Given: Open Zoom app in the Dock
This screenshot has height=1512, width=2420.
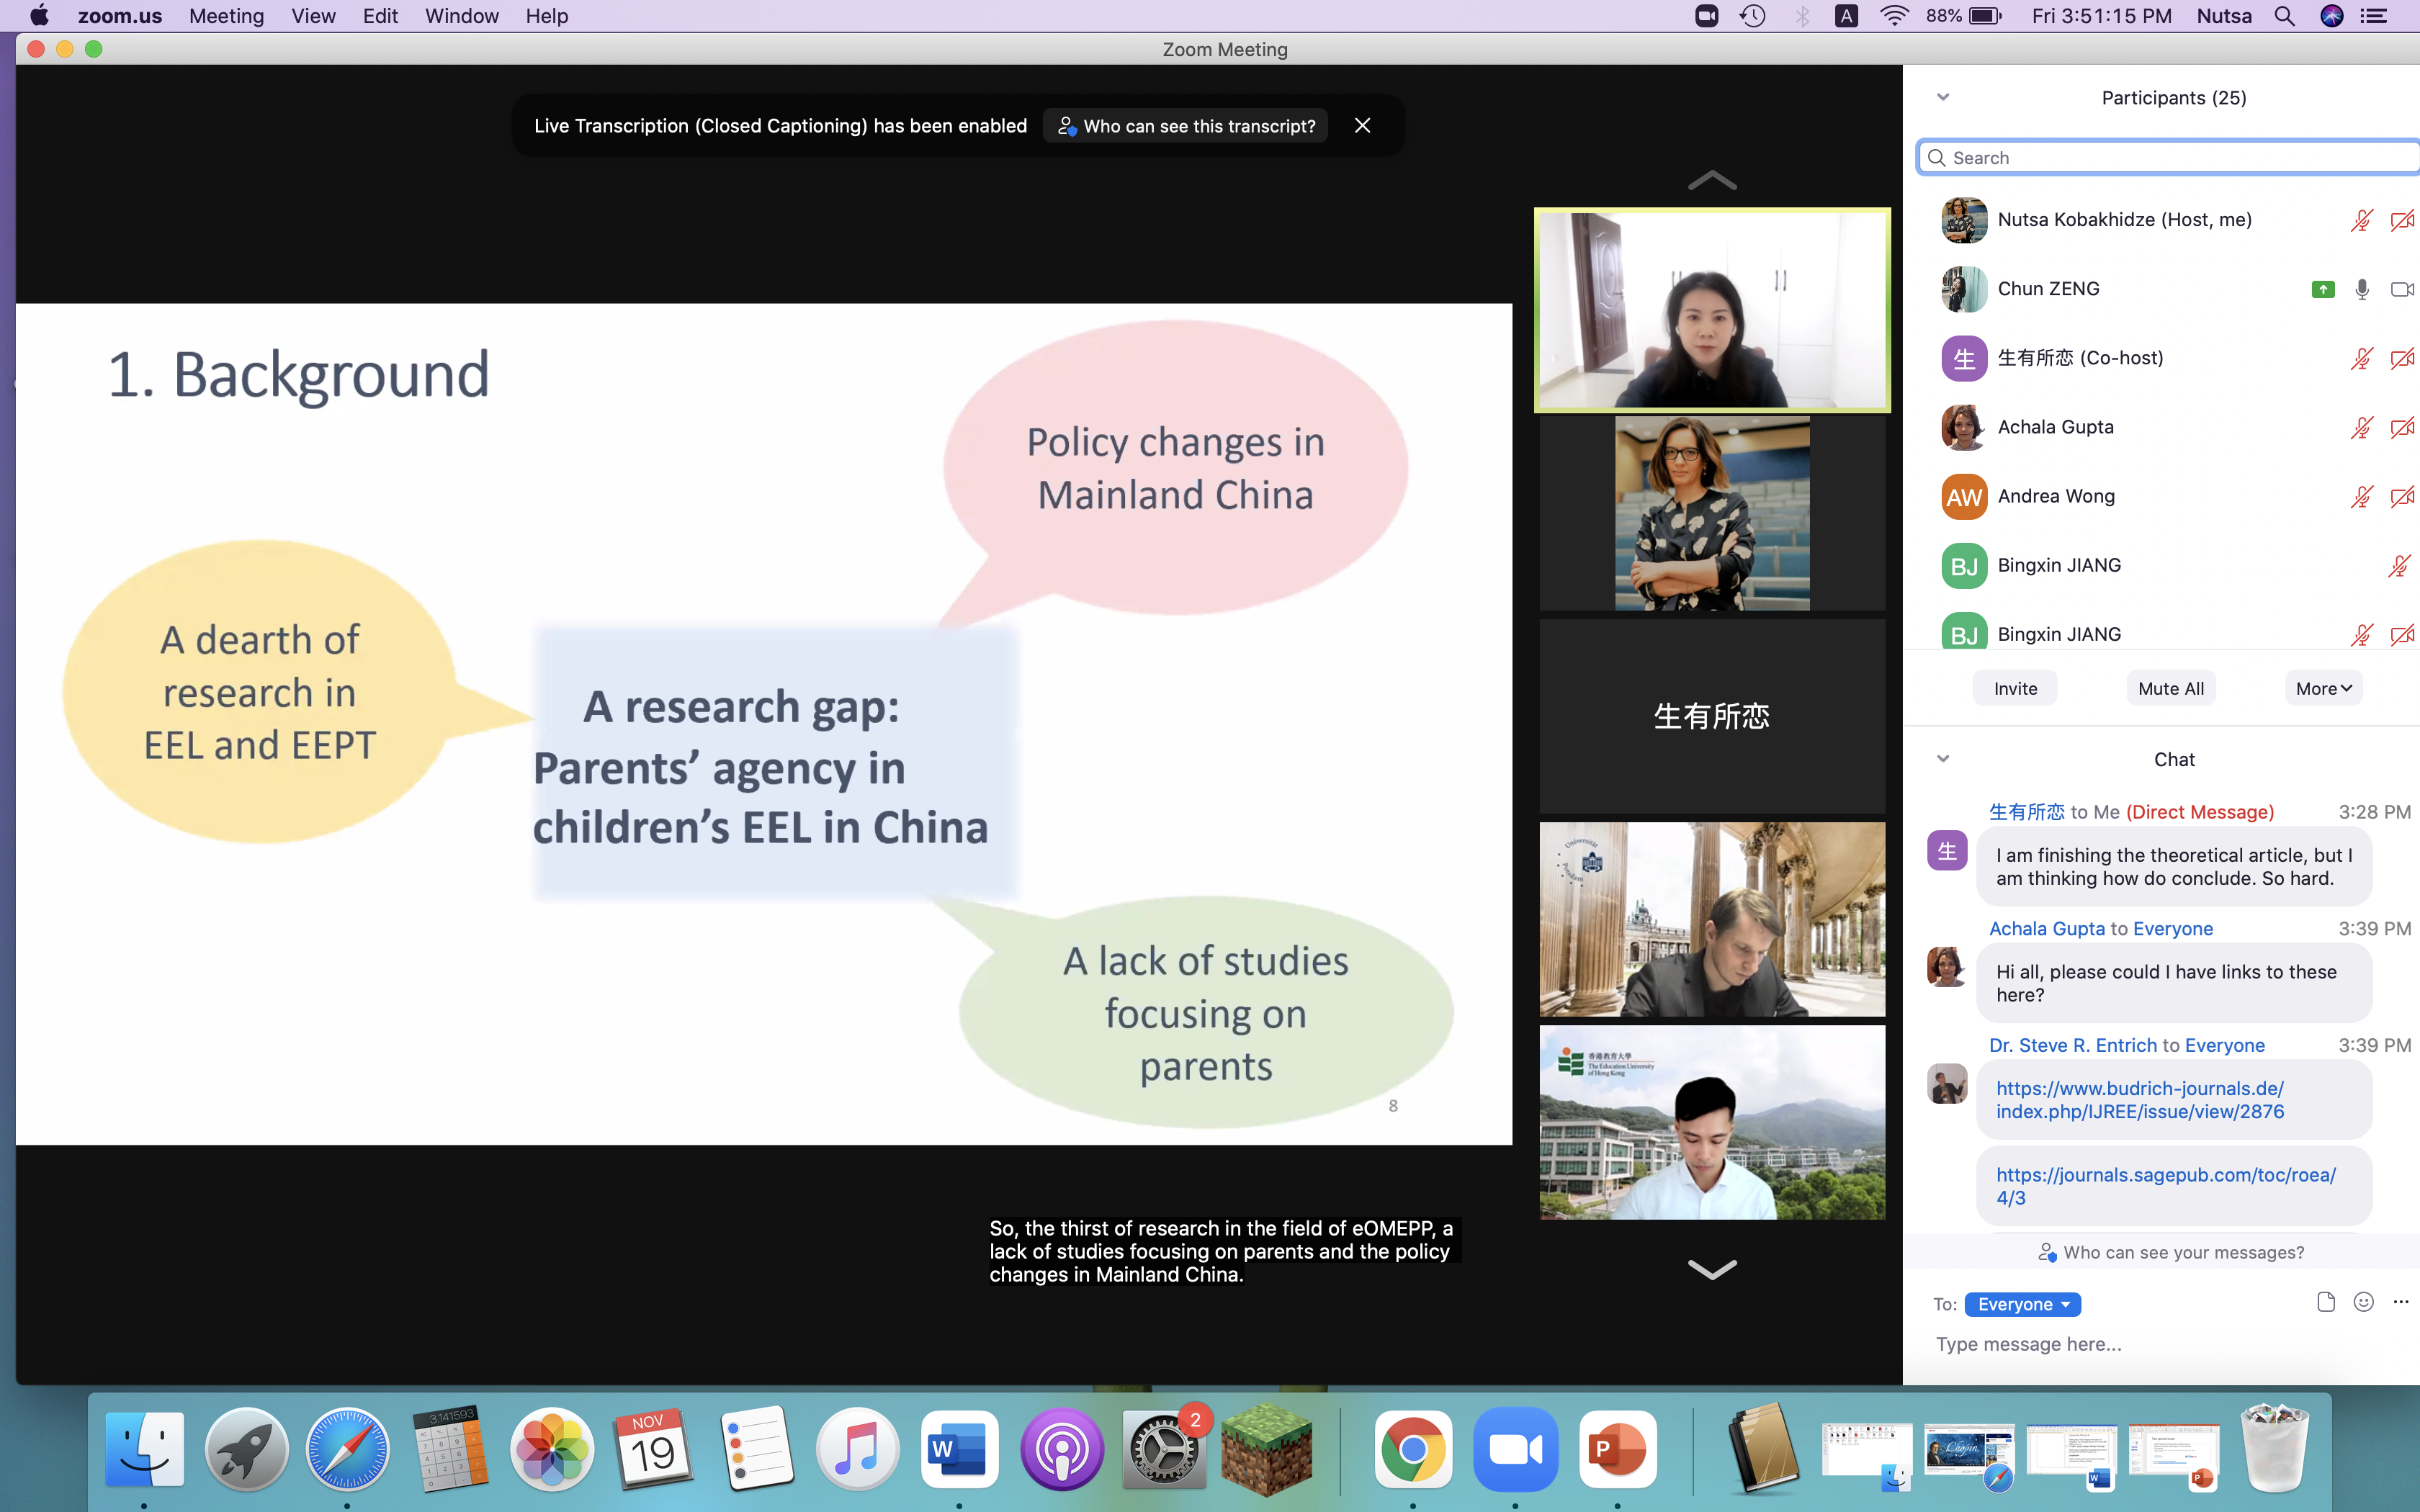Looking at the screenshot, I should (1515, 1449).
